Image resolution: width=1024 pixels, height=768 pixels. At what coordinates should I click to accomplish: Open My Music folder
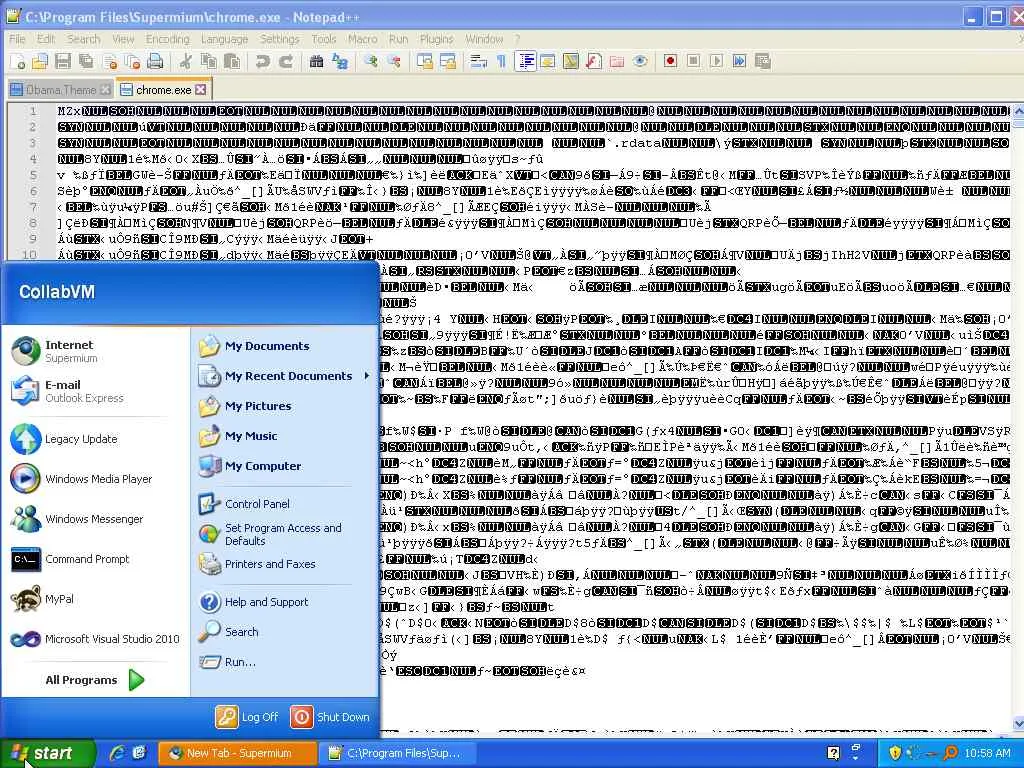click(284, 436)
